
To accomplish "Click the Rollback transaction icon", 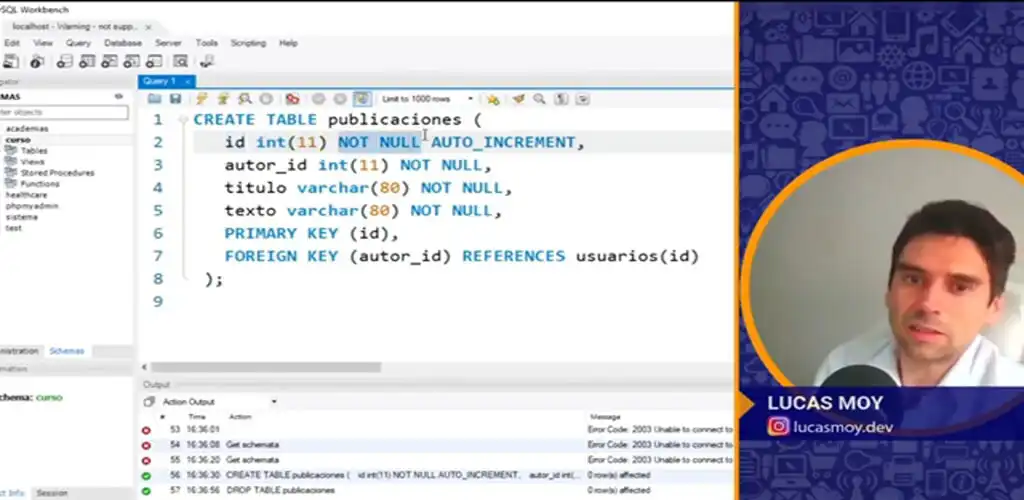I will point(340,99).
